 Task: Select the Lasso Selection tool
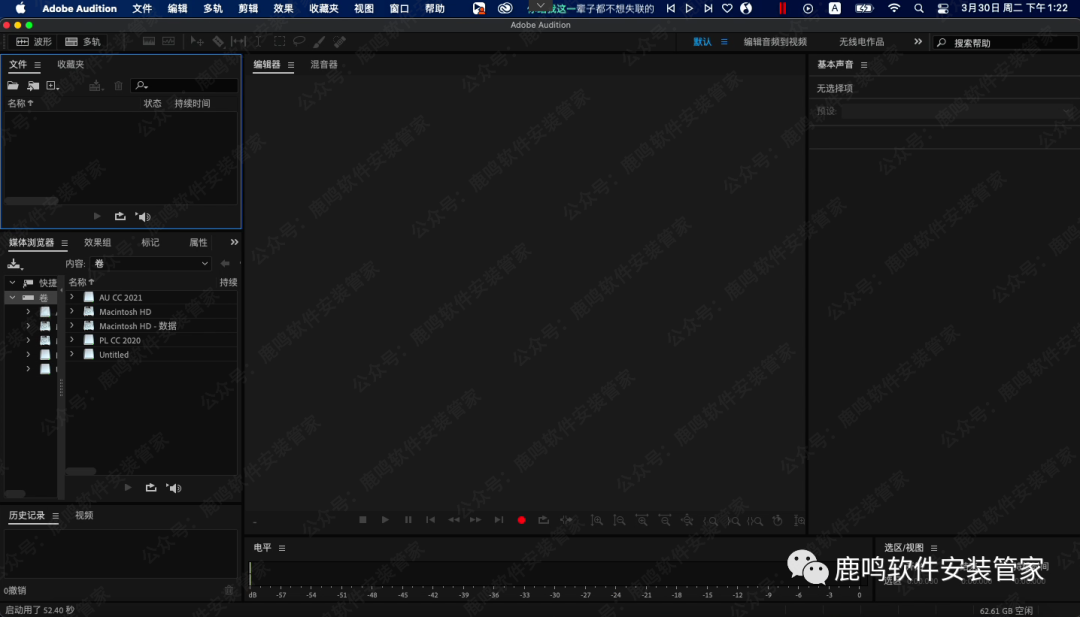[x=299, y=42]
